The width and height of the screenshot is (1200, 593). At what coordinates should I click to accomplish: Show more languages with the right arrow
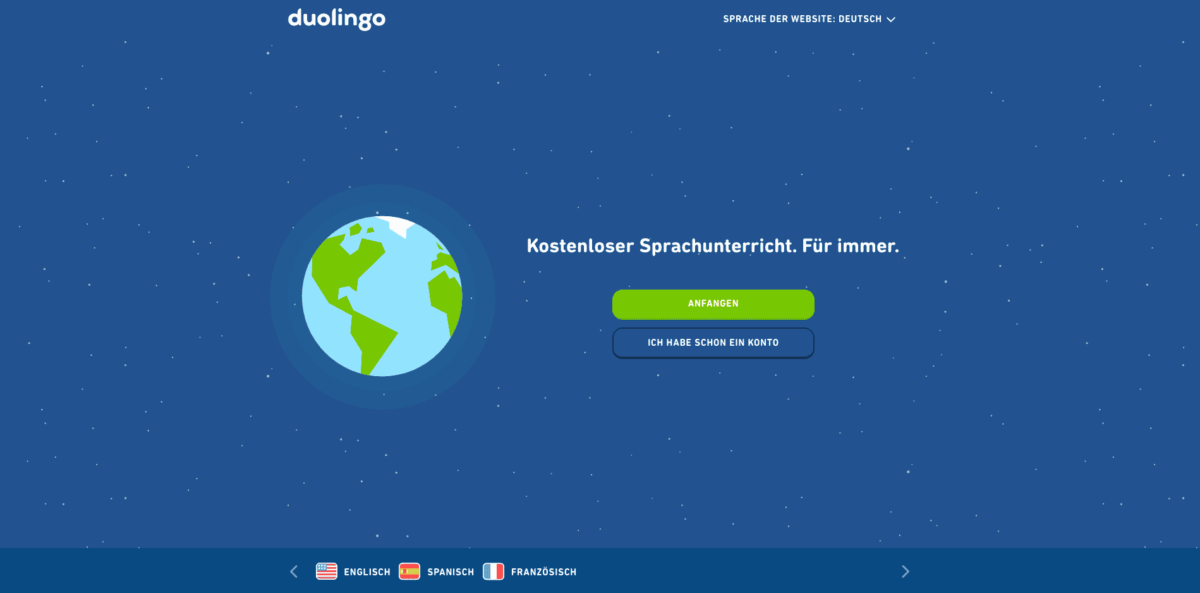[905, 572]
